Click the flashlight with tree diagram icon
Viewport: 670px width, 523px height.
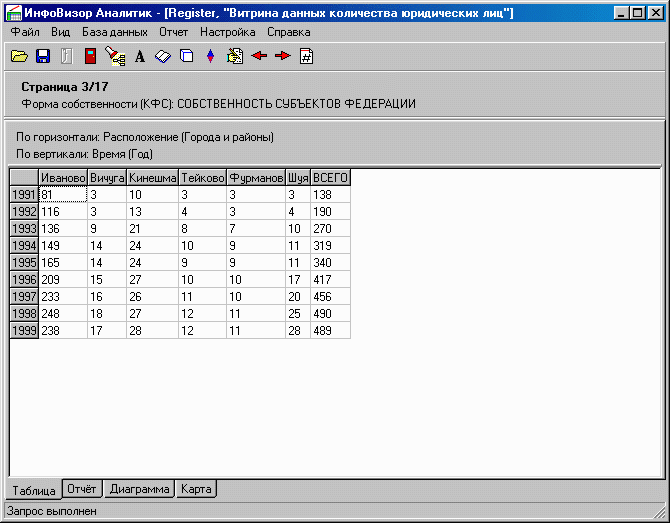(x=115, y=56)
